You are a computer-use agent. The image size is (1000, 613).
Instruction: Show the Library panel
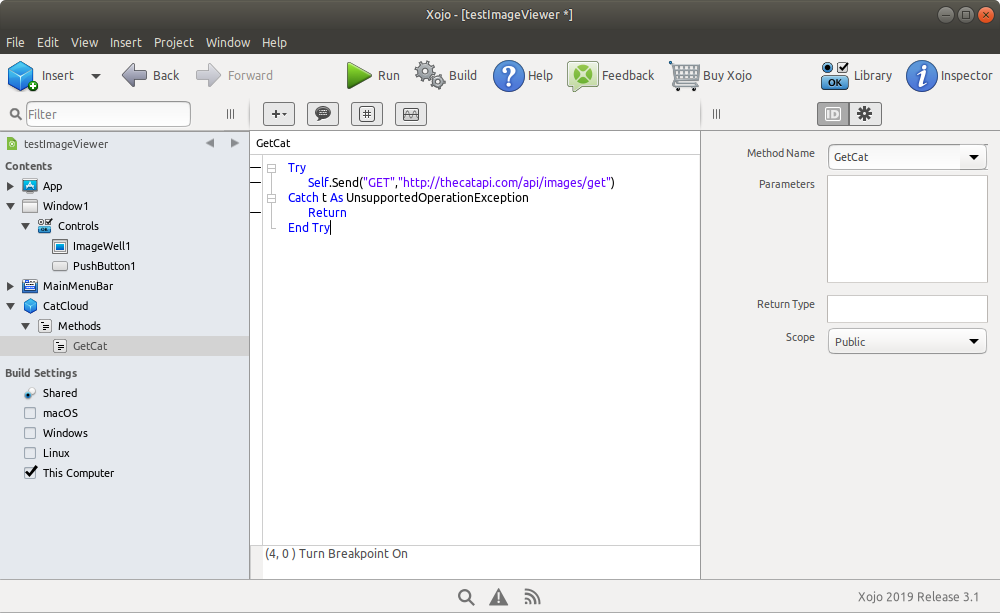[857, 75]
